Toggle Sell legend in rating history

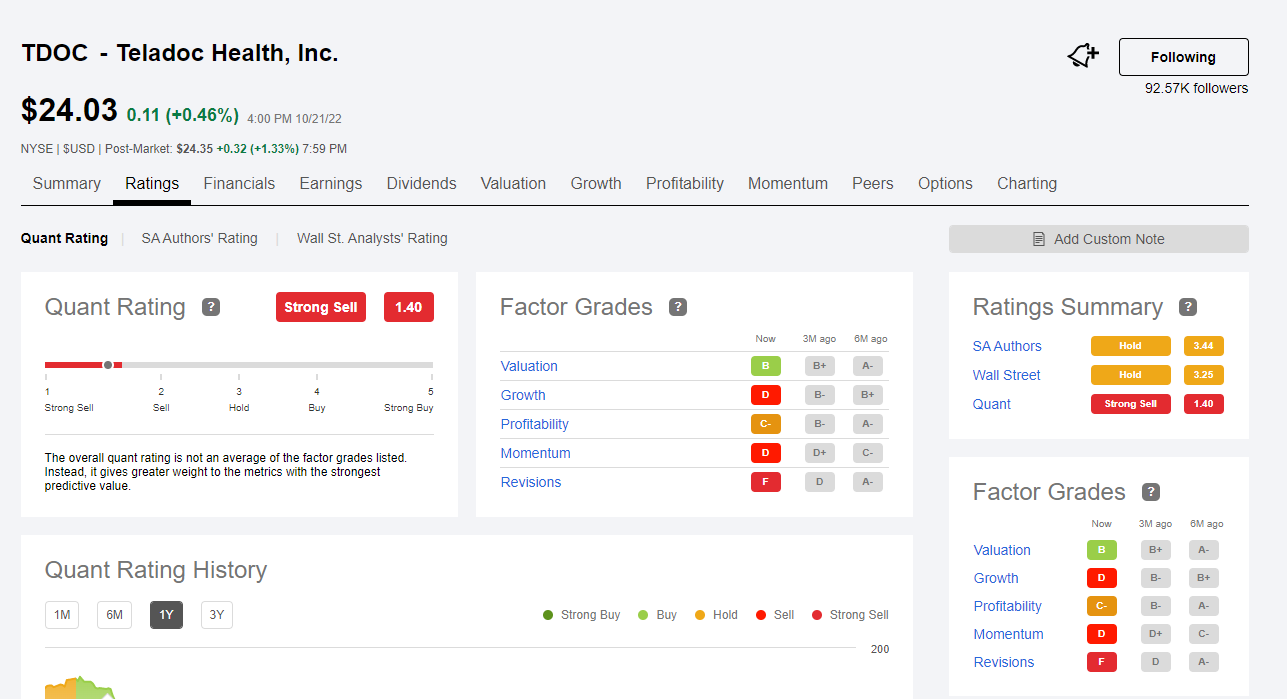click(776, 615)
